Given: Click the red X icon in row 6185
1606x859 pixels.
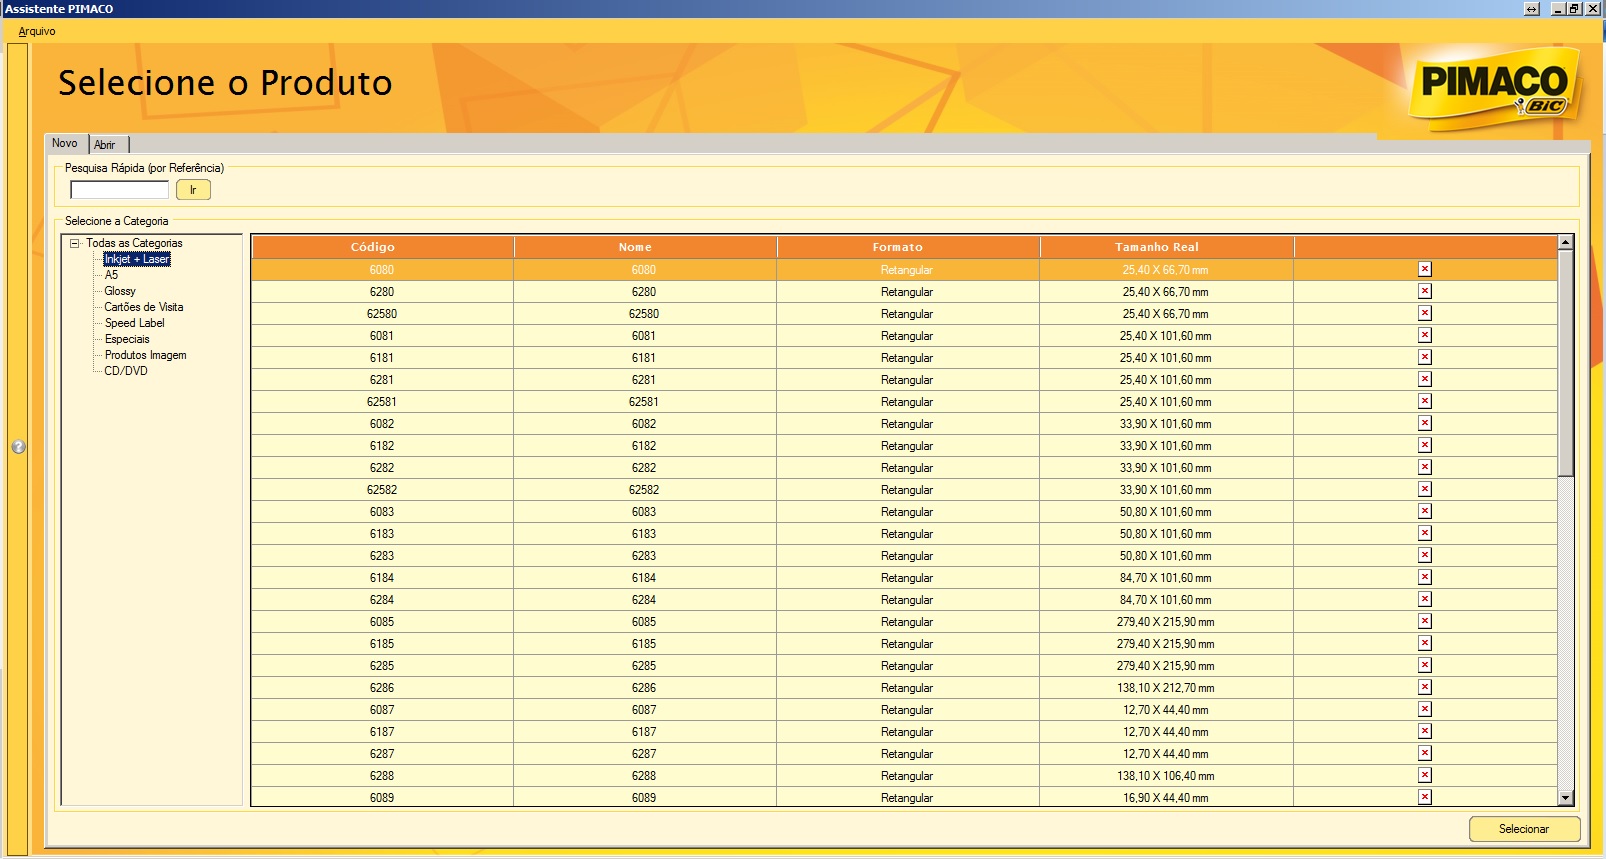Looking at the screenshot, I should (1425, 643).
